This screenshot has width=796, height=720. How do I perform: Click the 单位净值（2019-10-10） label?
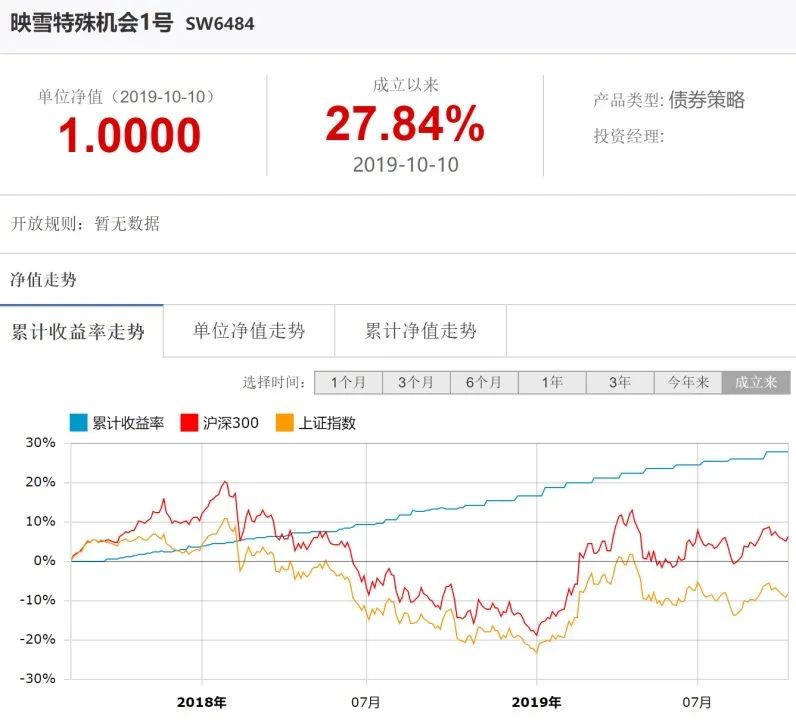click(126, 96)
